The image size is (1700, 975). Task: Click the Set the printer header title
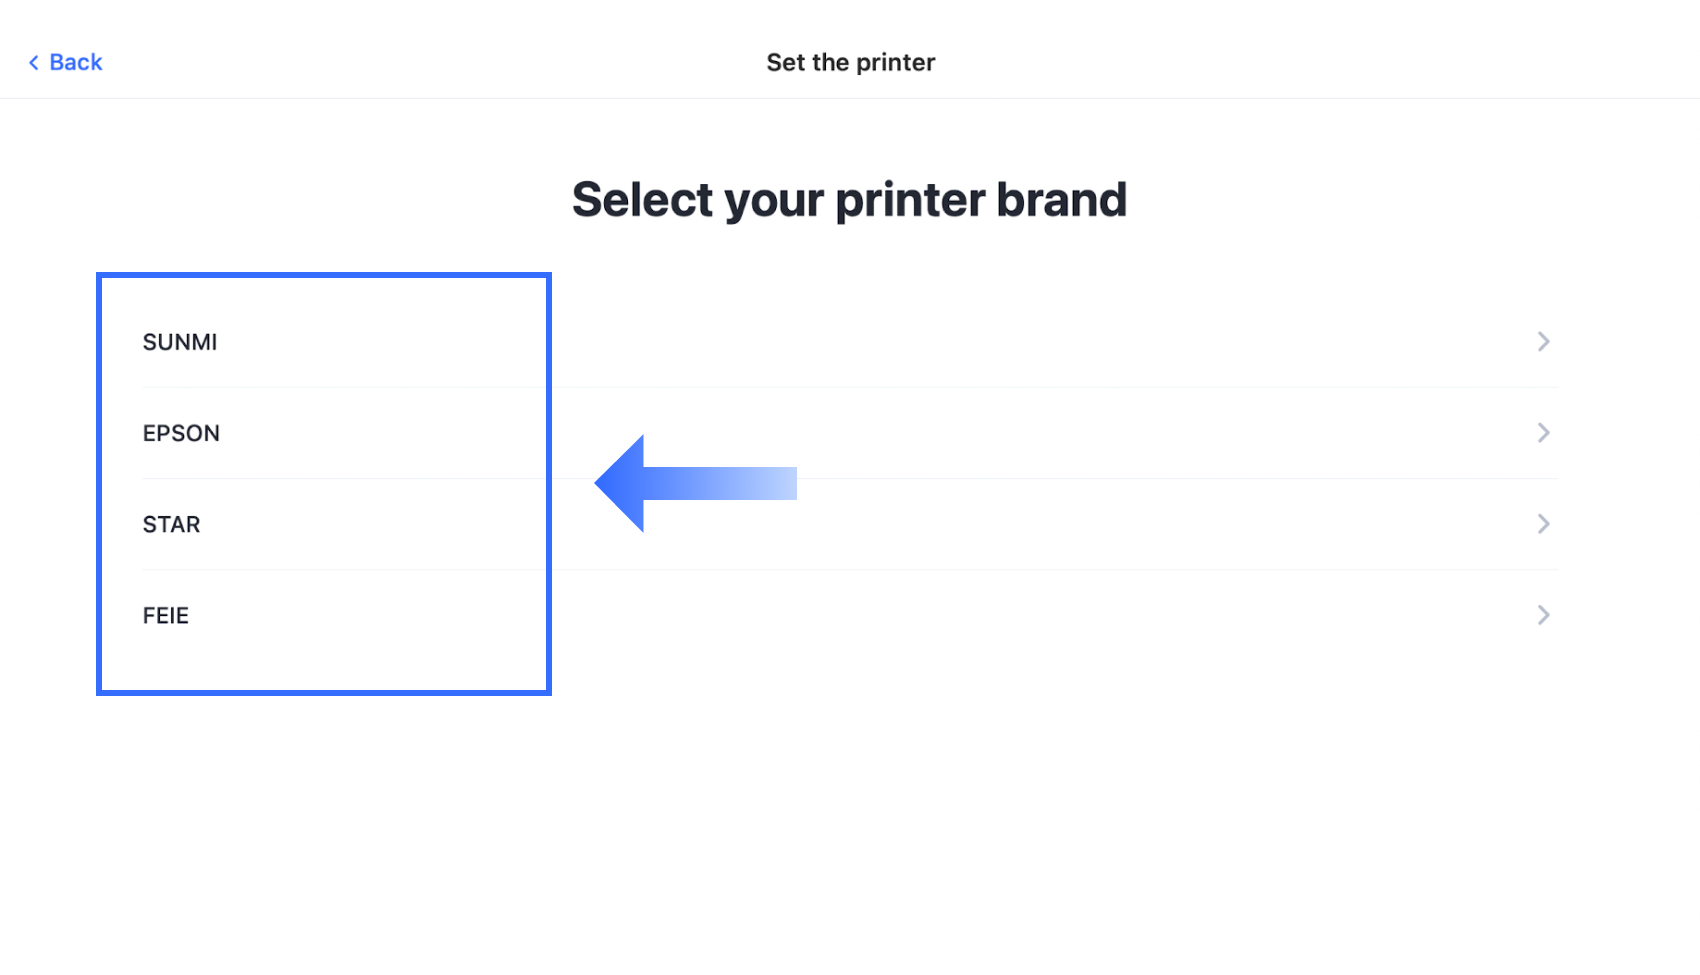850,62
